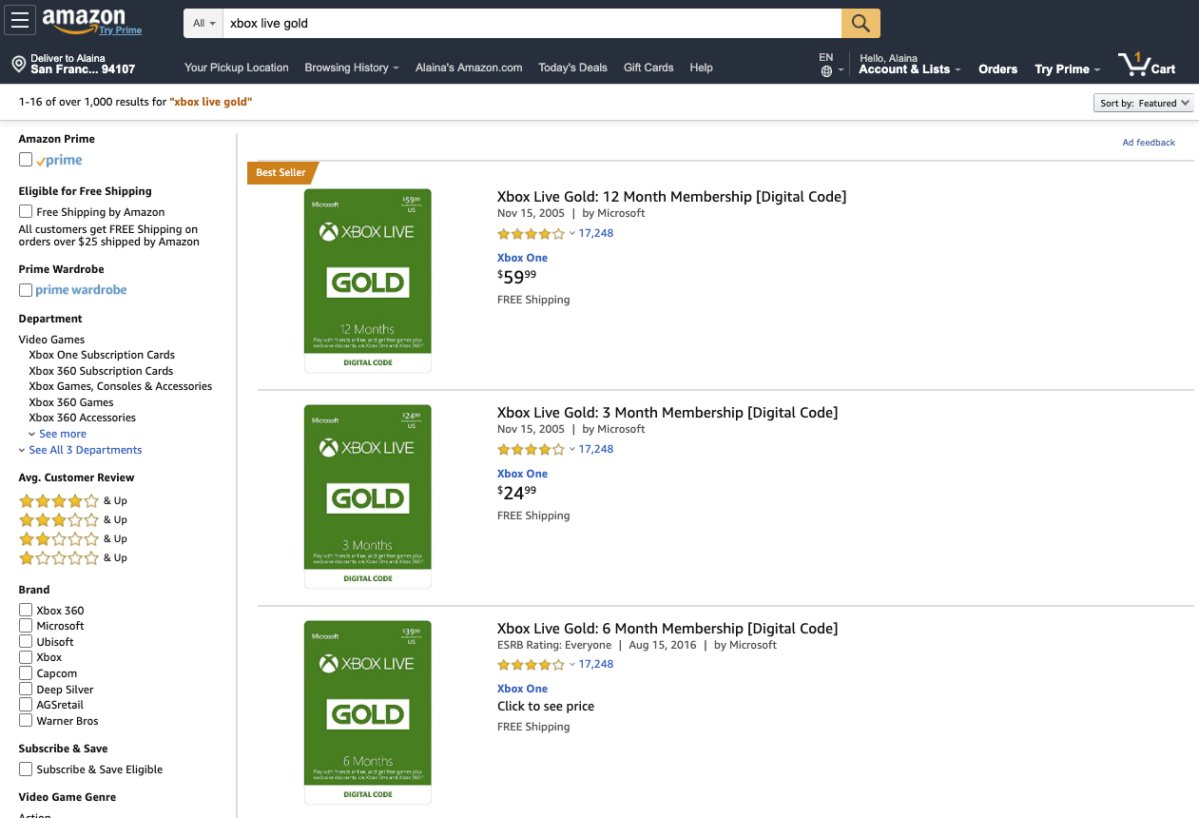Go to Your Pickup Location

(236, 67)
